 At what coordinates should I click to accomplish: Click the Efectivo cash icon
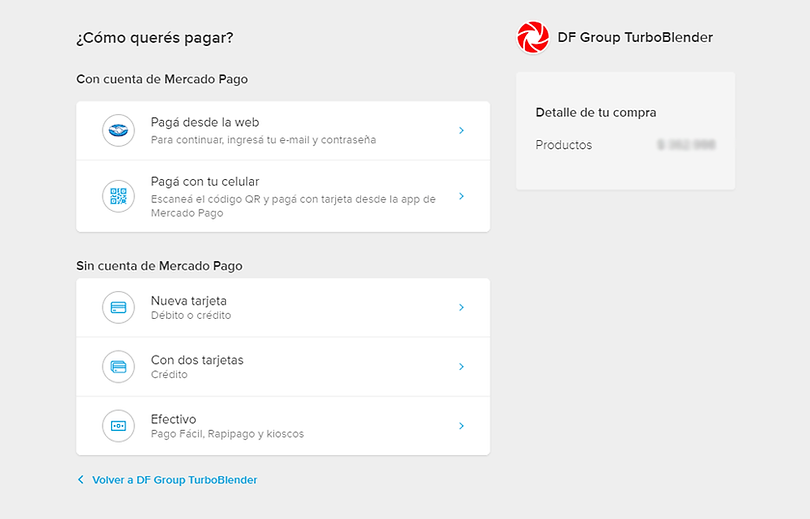click(x=118, y=426)
